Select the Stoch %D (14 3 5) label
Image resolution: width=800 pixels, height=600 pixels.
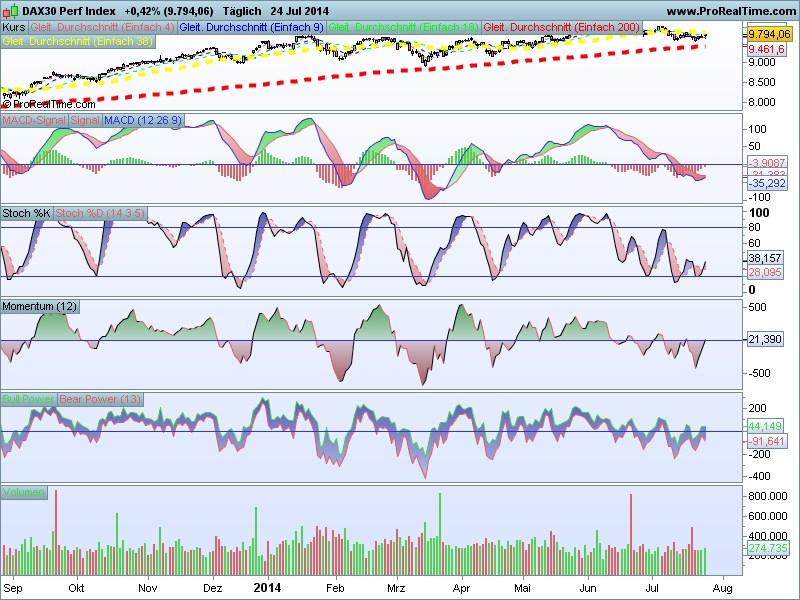coord(100,213)
